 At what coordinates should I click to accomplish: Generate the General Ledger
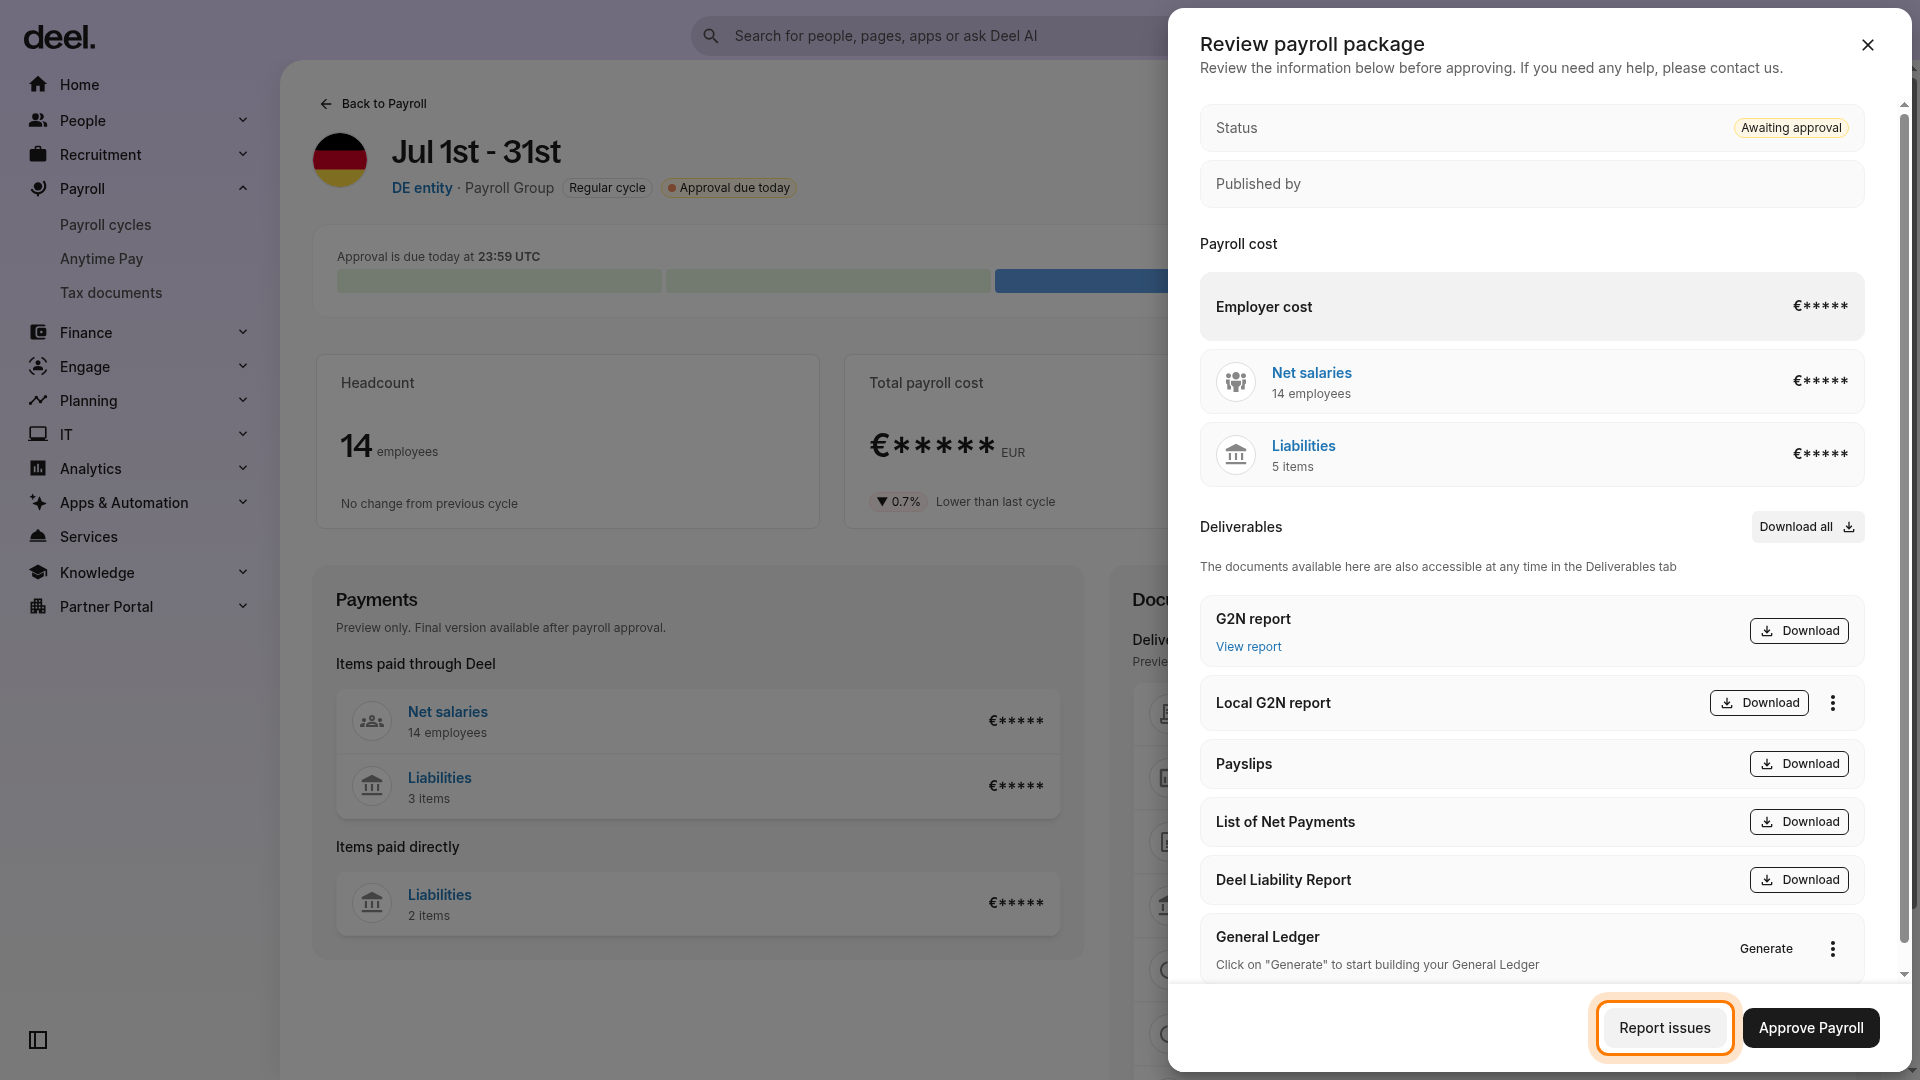point(1766,949)
